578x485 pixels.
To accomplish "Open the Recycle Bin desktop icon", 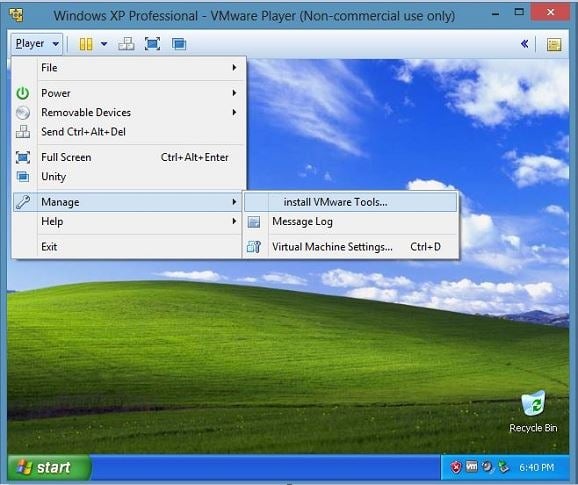I will [533, 404].
